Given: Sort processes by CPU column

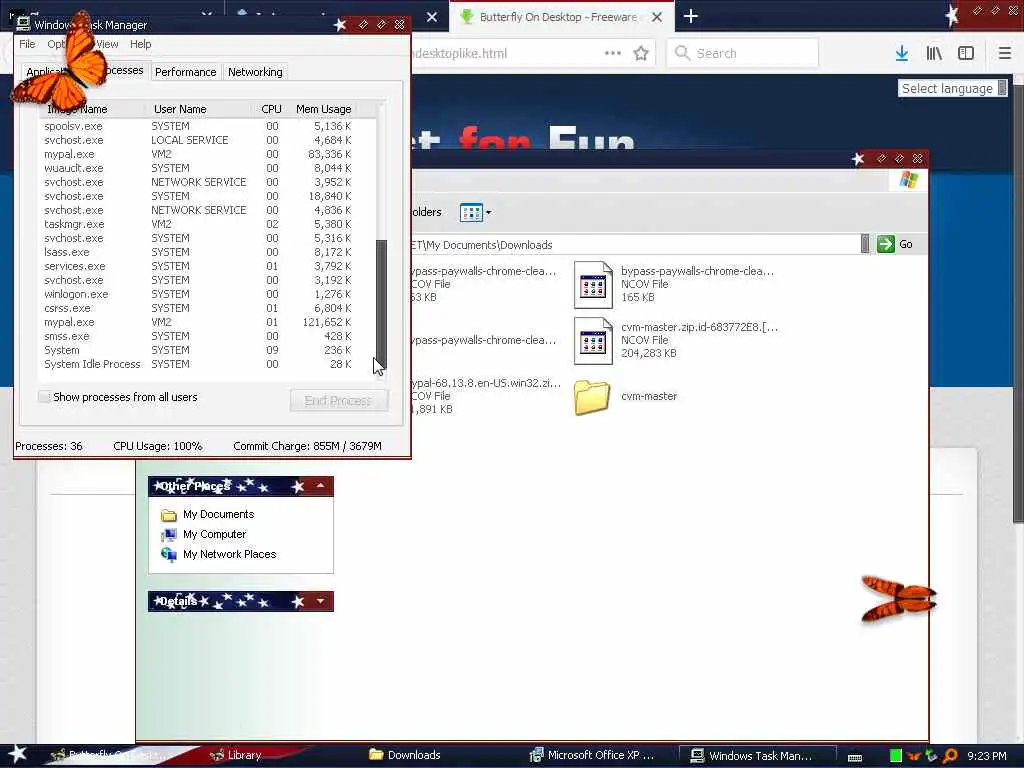Looking at the screenshot, I should click(271, 109).
